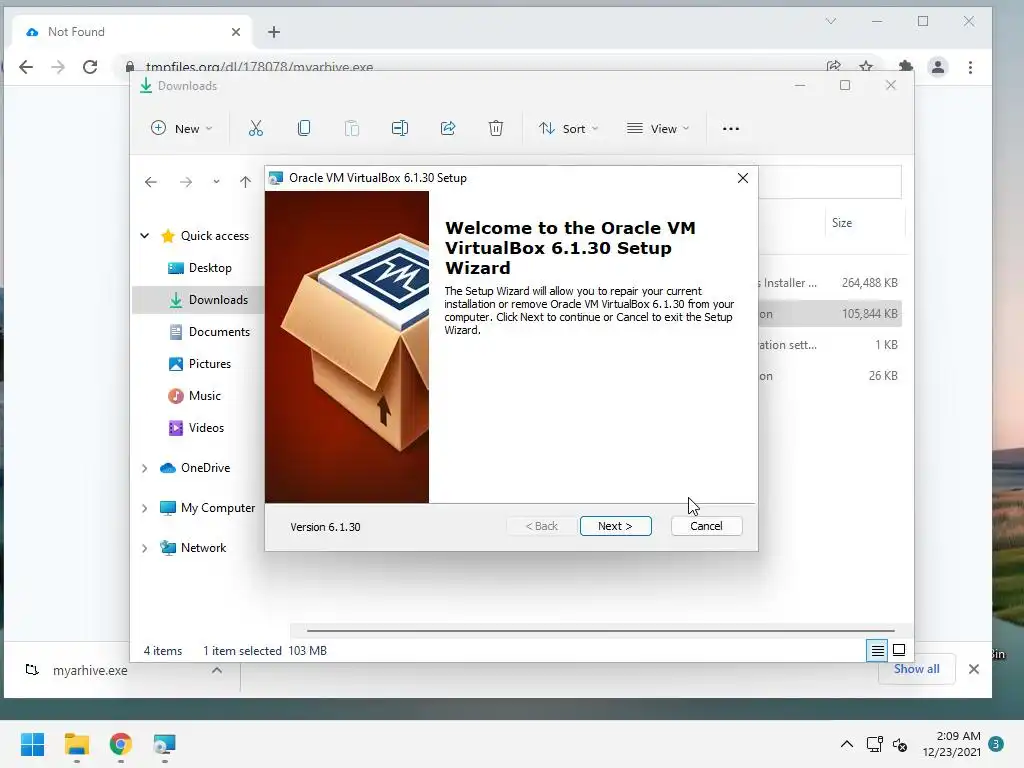The height and width of the screenshot is (768, 1024).
Task: Select Pictures in the navigation pane
Action: (x=199, y=364)
